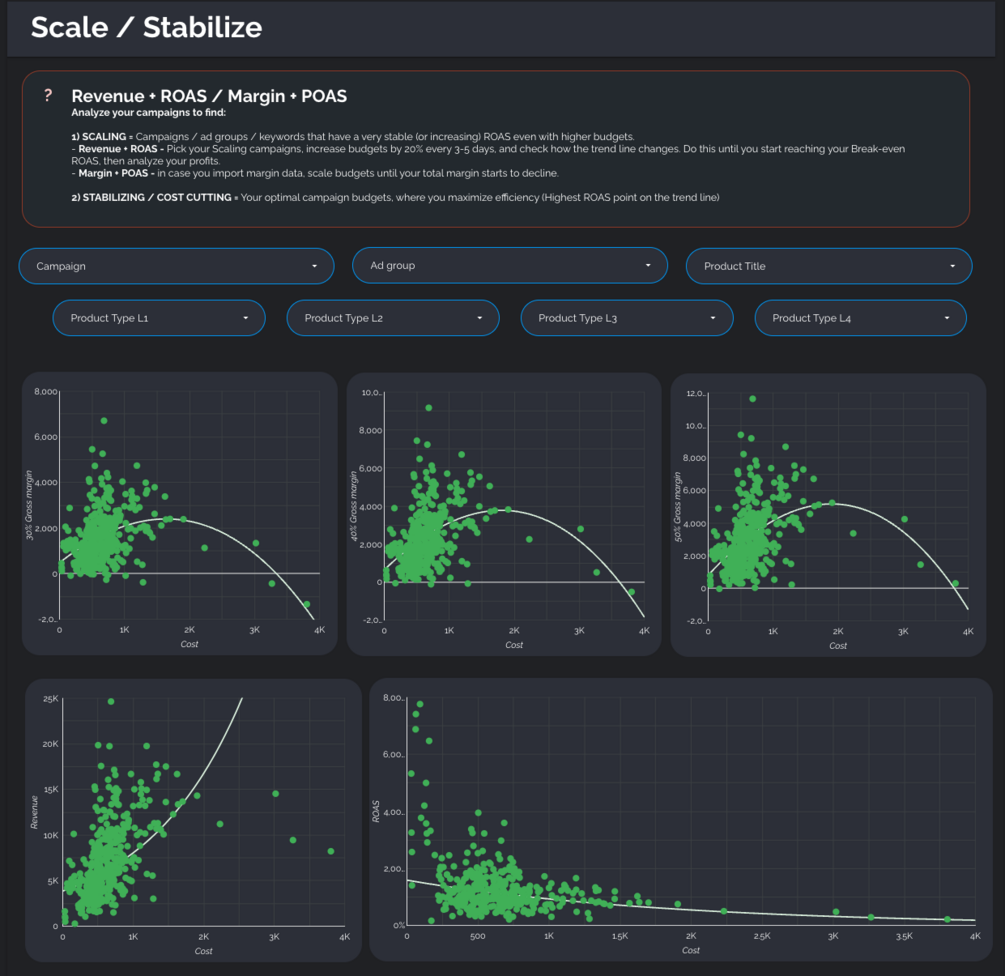Expand the Product Type L2 dropdown
Screen dimensions: 1005x976
click(393, 318)
